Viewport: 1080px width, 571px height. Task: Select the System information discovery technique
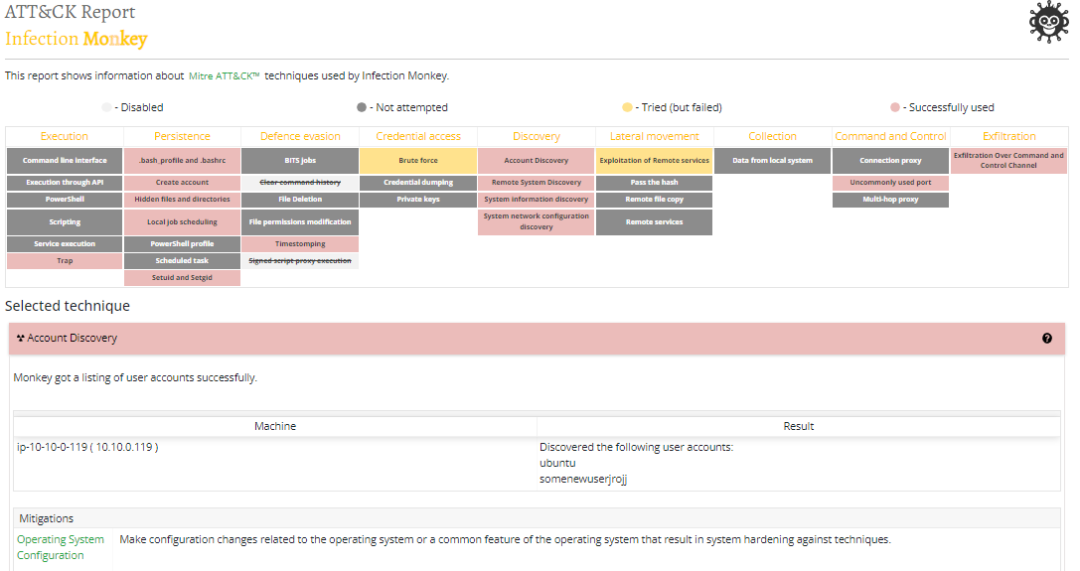click(x=536, y=199)
